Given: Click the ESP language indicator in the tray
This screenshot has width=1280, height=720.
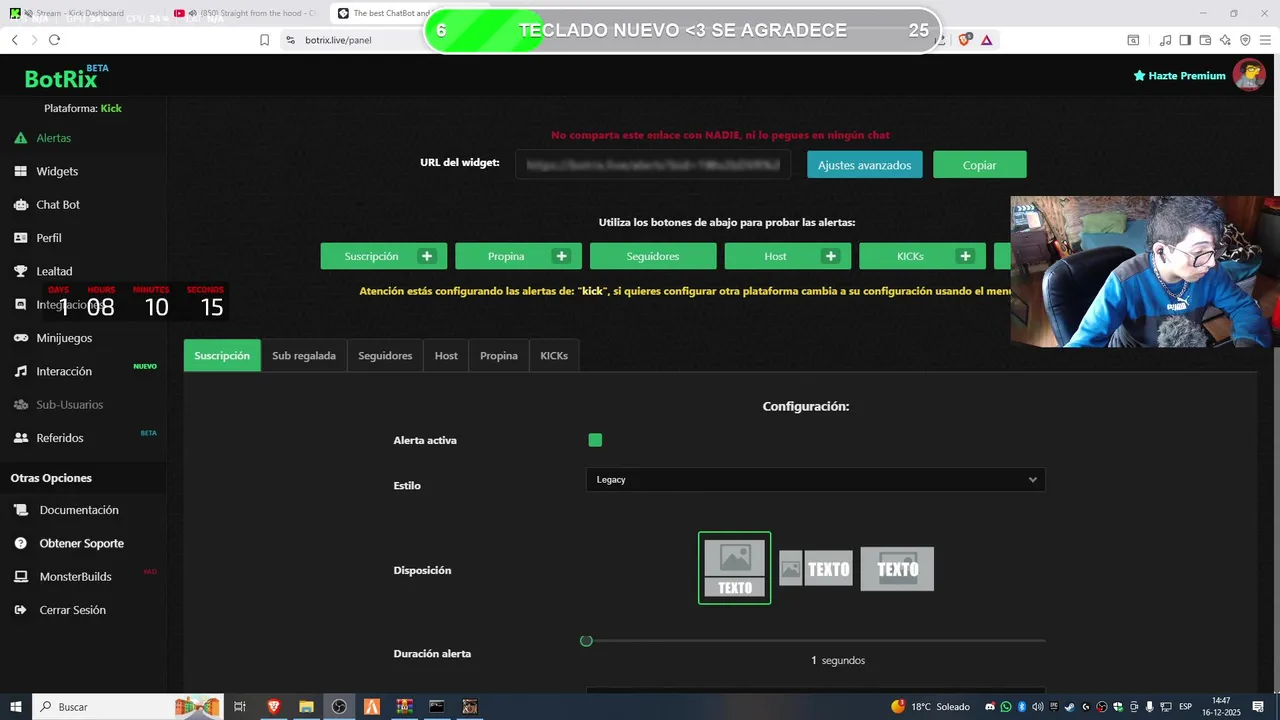Looking at the screenshot, I should (1186, 707).
